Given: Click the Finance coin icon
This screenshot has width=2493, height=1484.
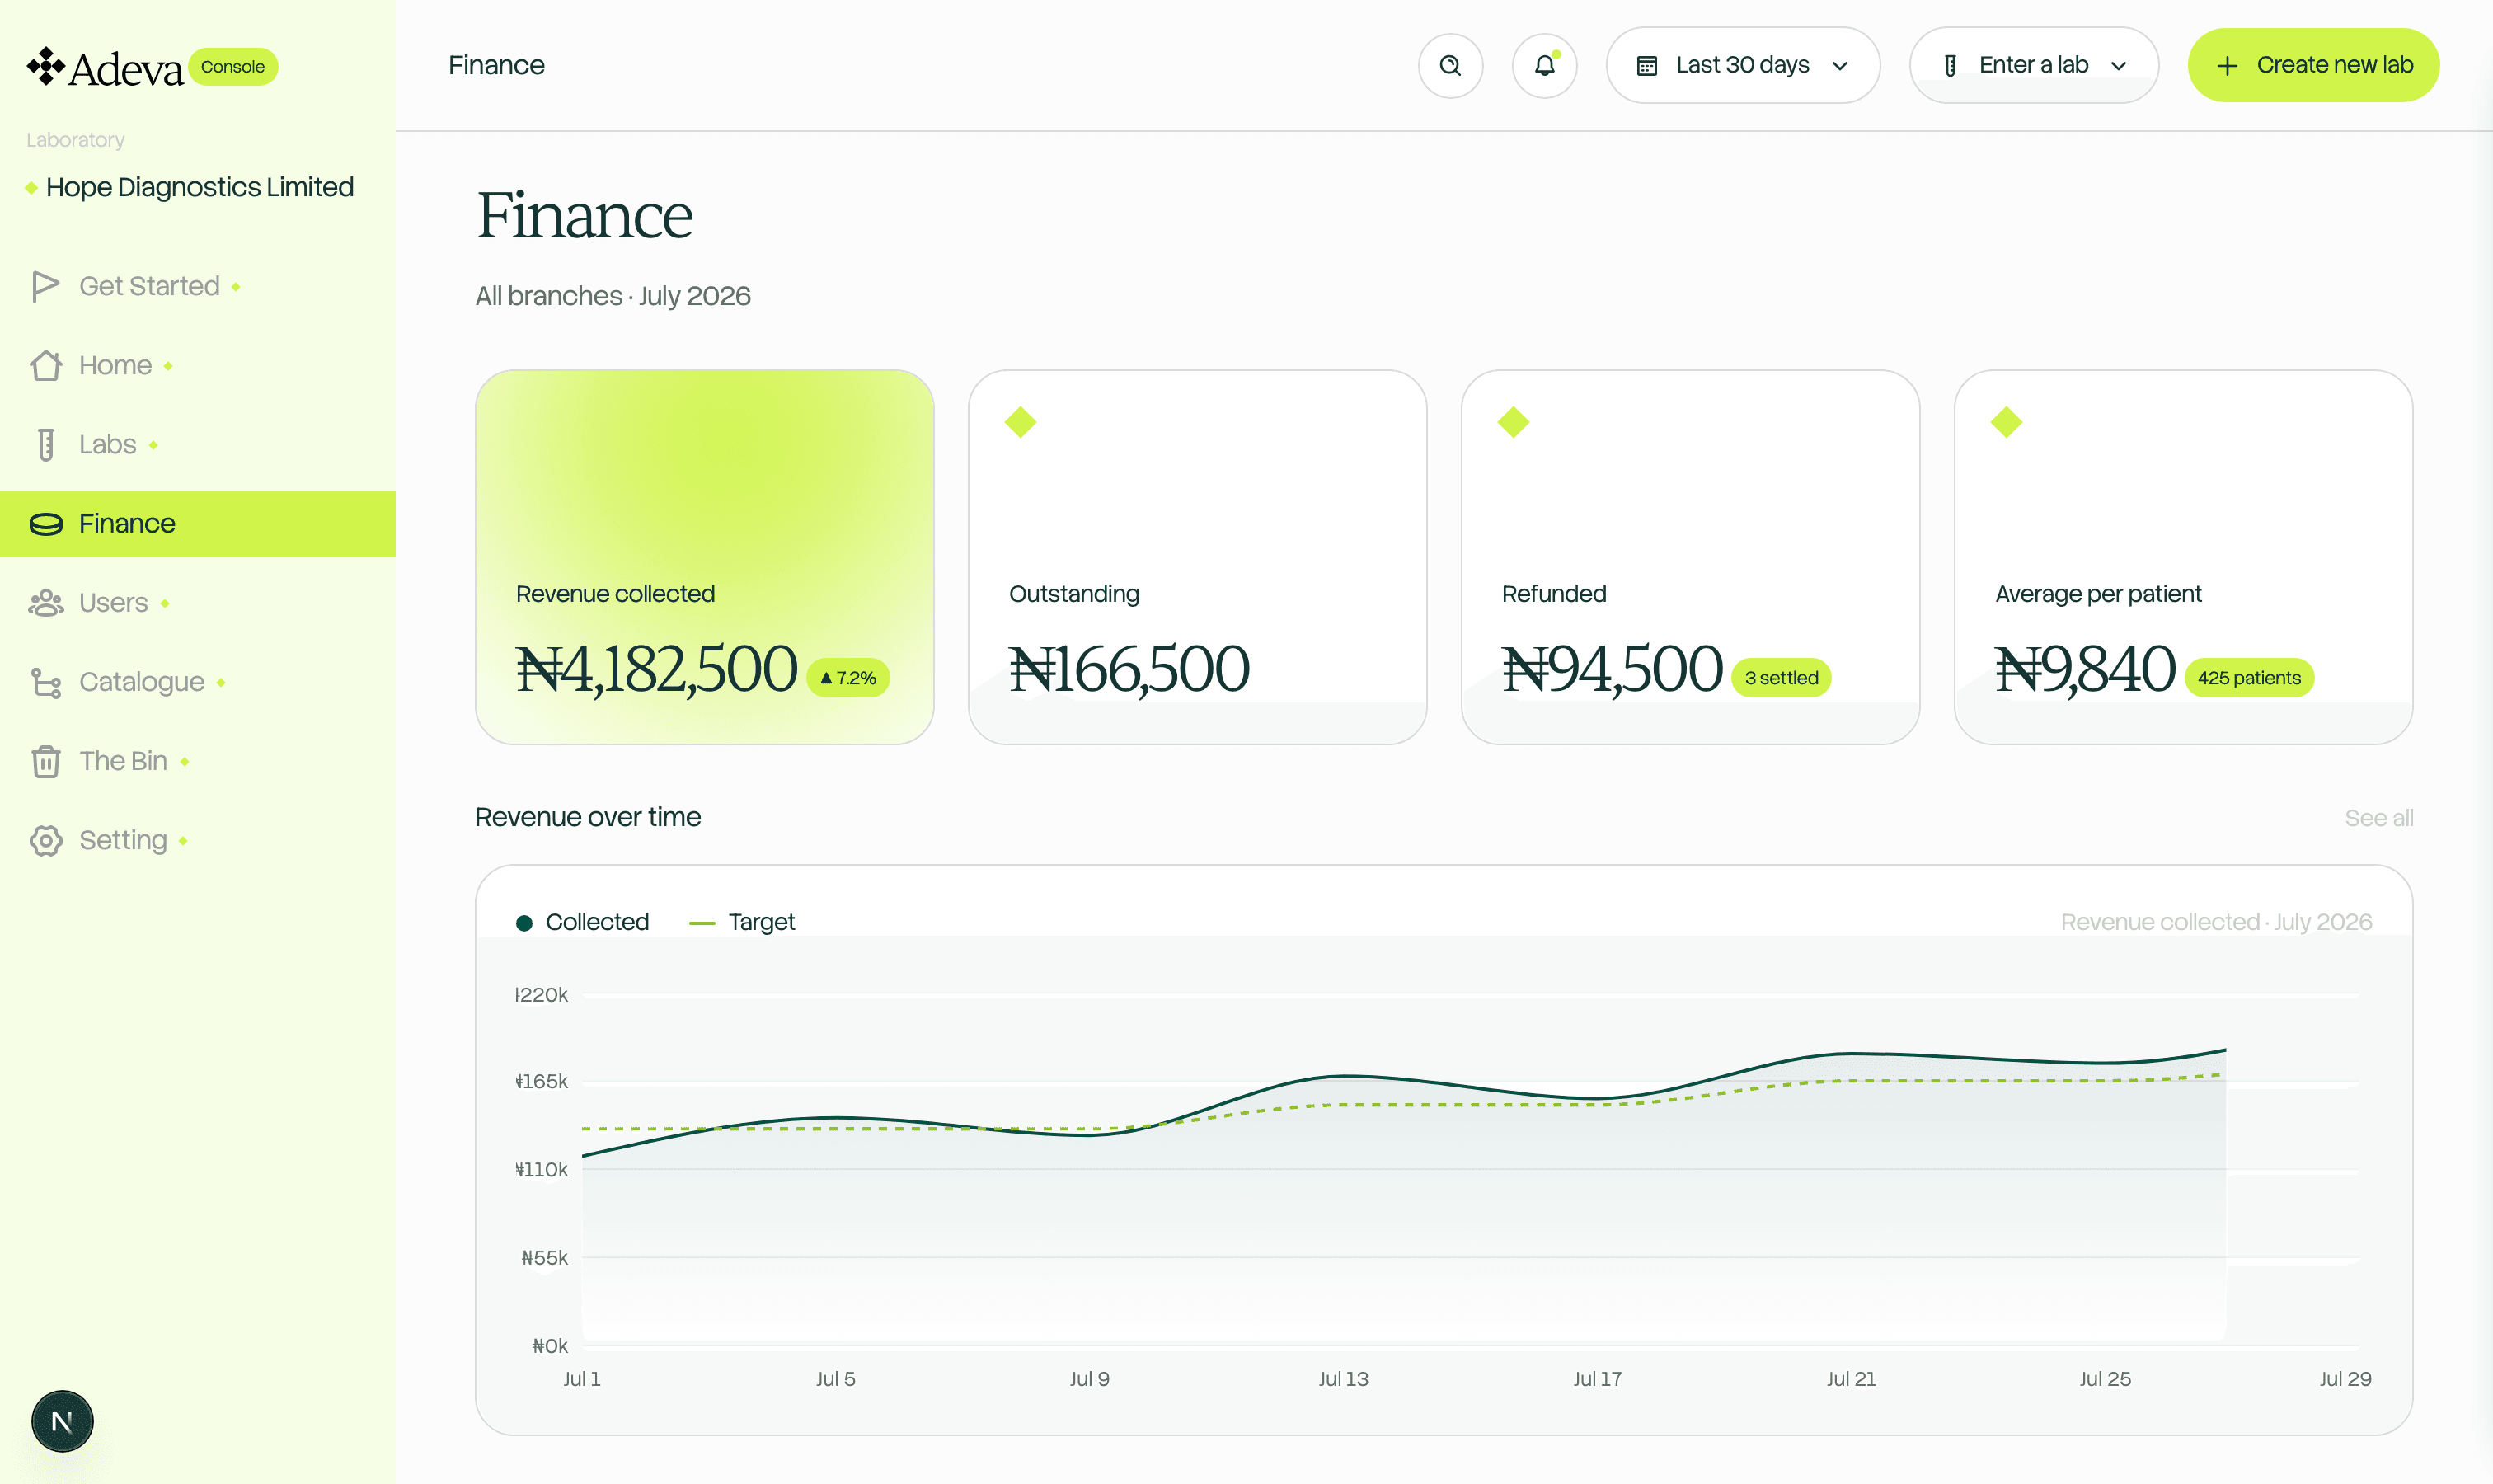Looking at the screenshot, I should [x=45, y=524].
